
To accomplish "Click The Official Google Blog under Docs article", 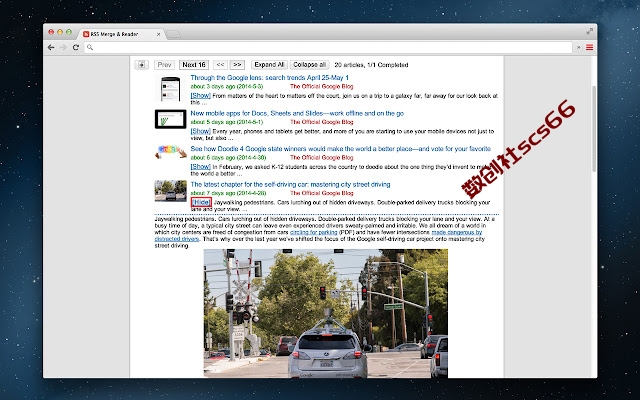I will point(322,122).
